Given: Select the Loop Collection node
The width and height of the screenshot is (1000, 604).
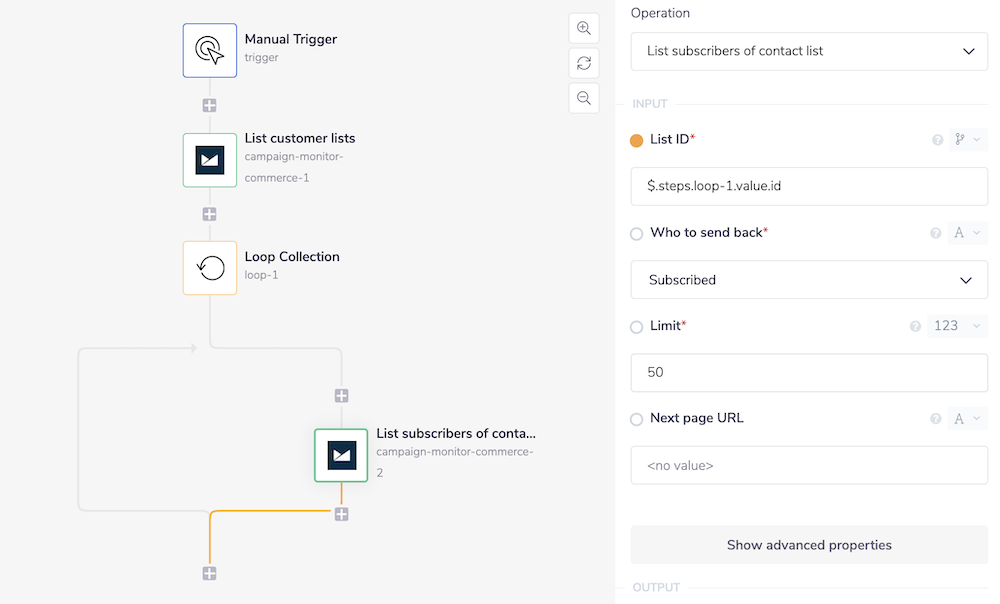Looking at the screenshot, I should (209, 267).
